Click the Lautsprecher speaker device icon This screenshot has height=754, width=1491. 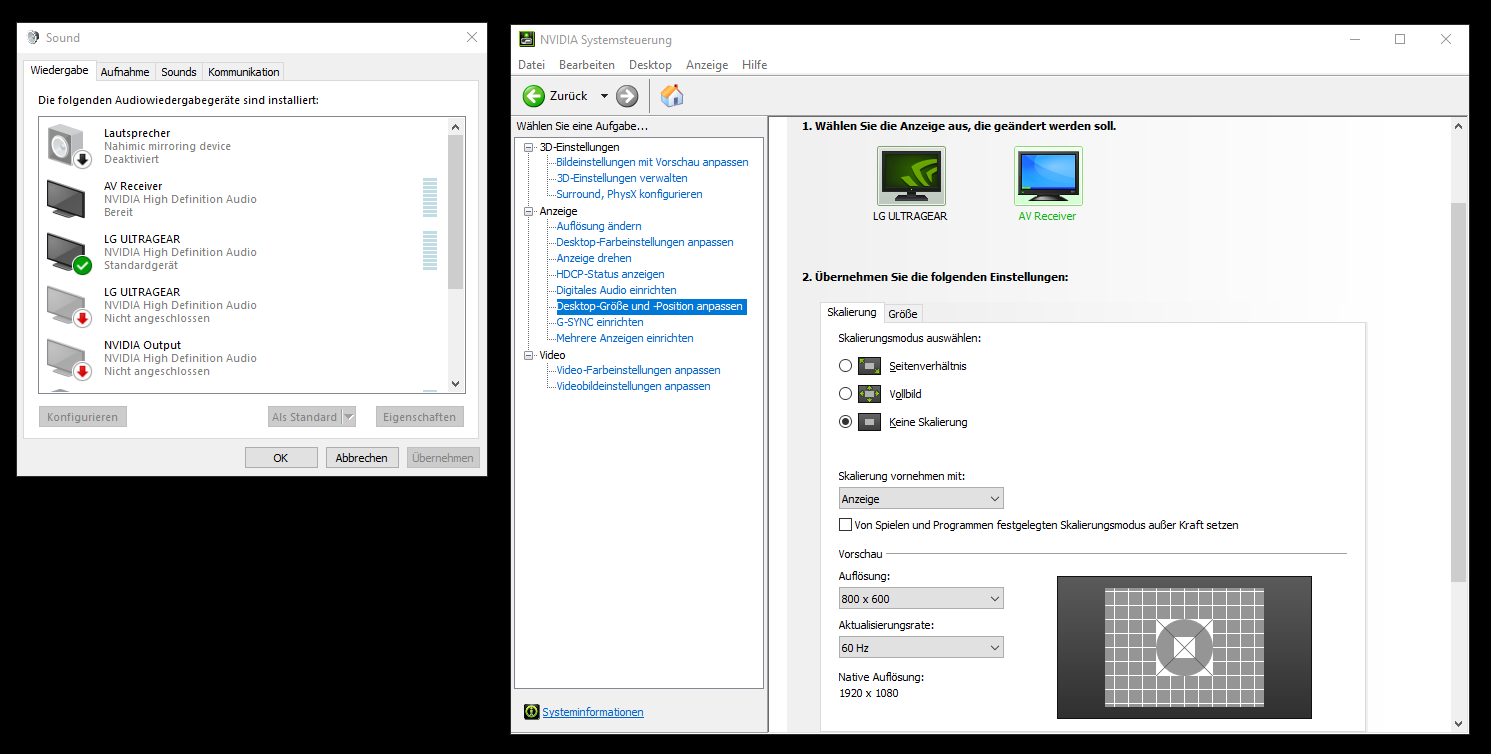(x=69, y=146)
